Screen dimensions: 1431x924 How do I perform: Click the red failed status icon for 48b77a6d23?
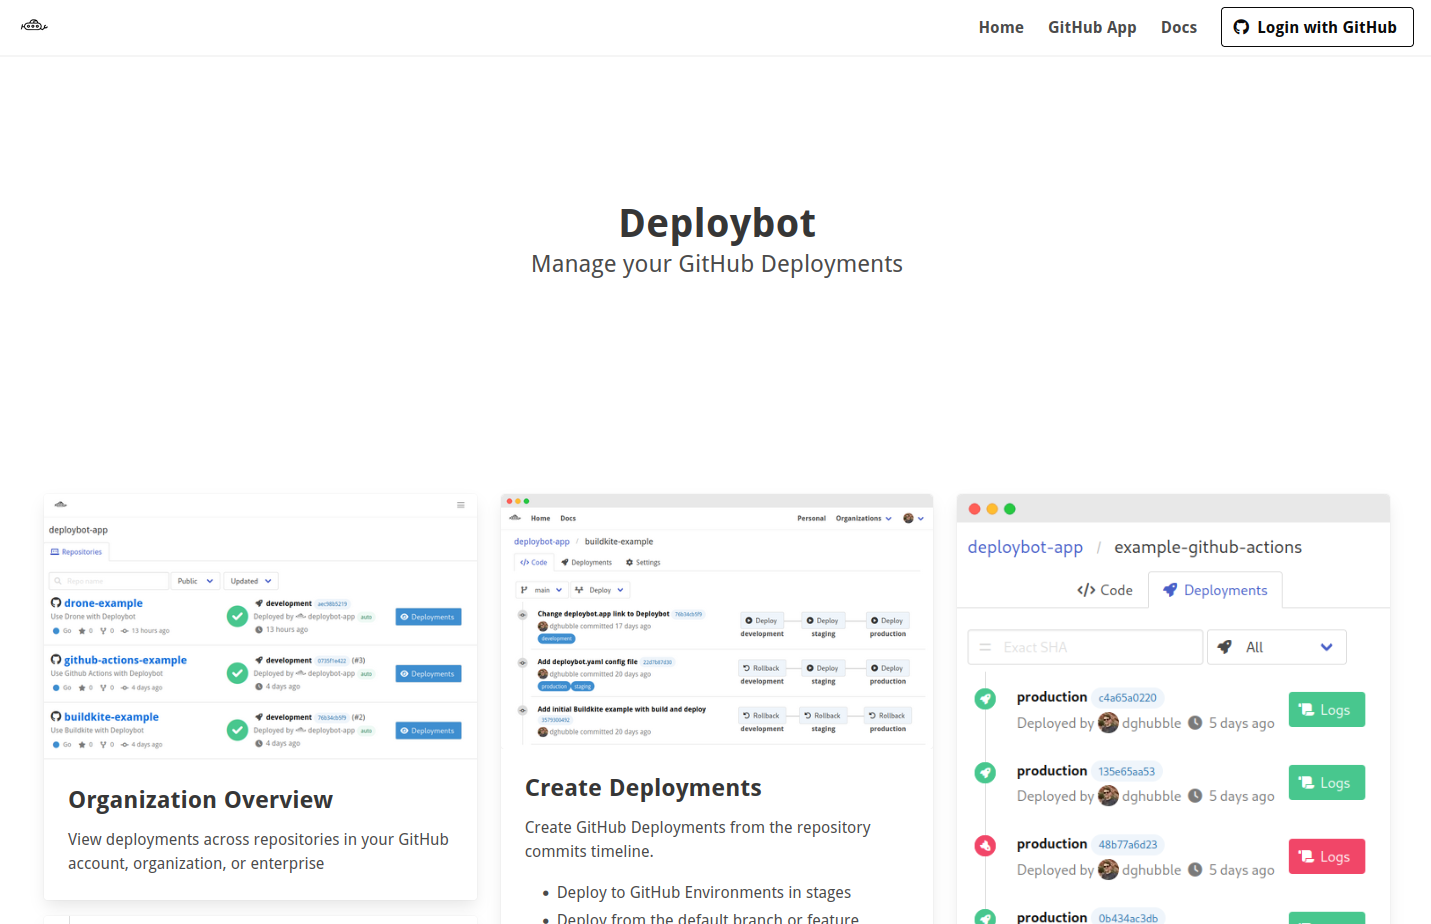click(985, 846)
